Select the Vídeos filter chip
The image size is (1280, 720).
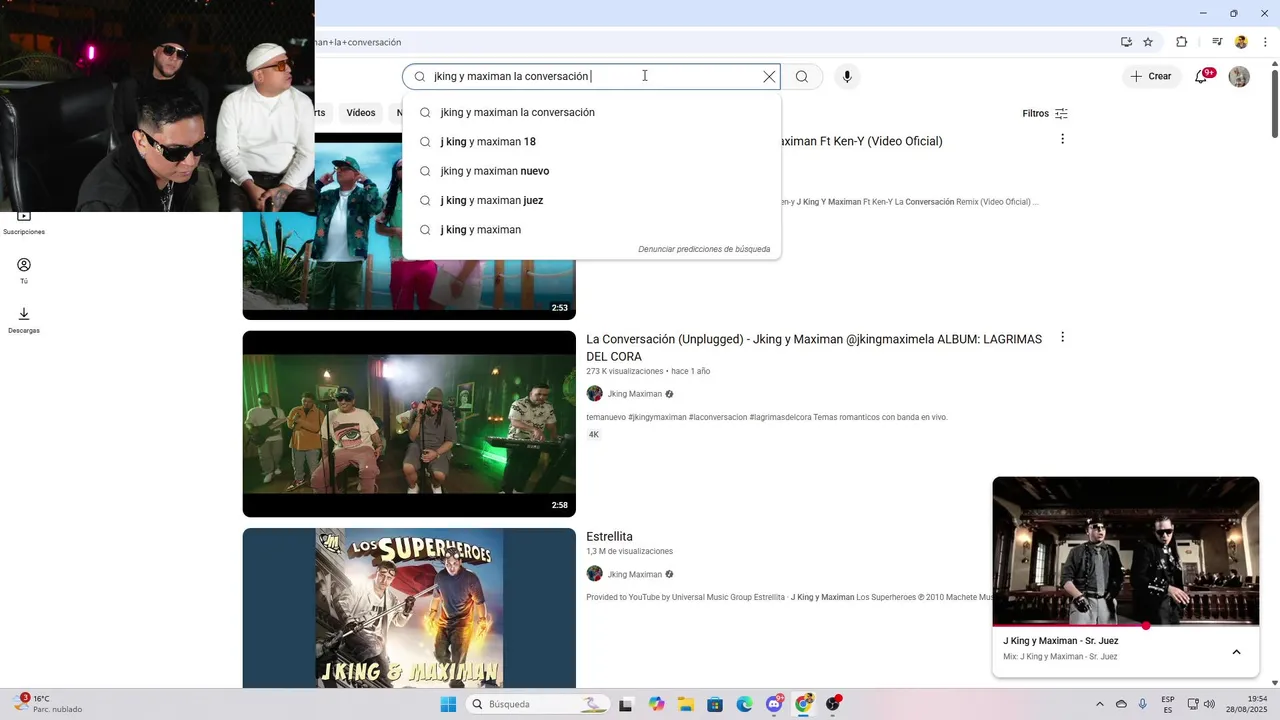click(361, 113)
